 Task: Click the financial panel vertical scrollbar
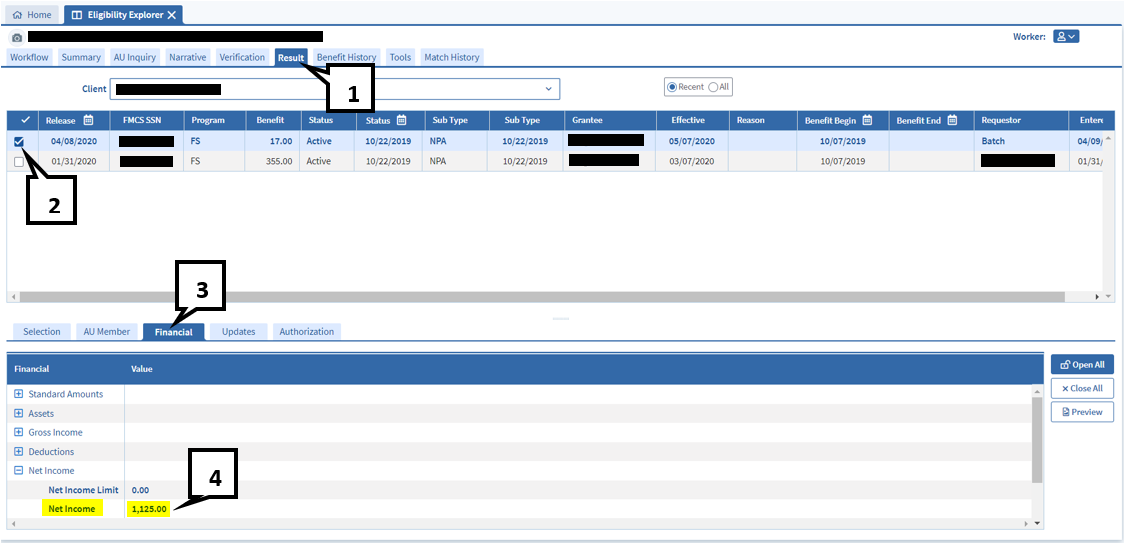pyautogui.click(x=1037, y=438)
